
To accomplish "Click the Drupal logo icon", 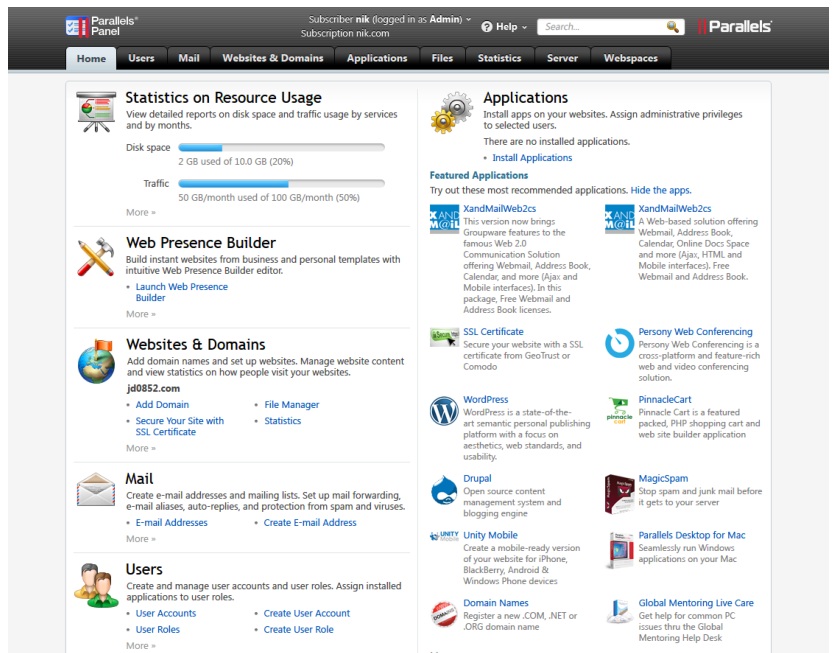I will pyautogui.click(x=444, y=490).
